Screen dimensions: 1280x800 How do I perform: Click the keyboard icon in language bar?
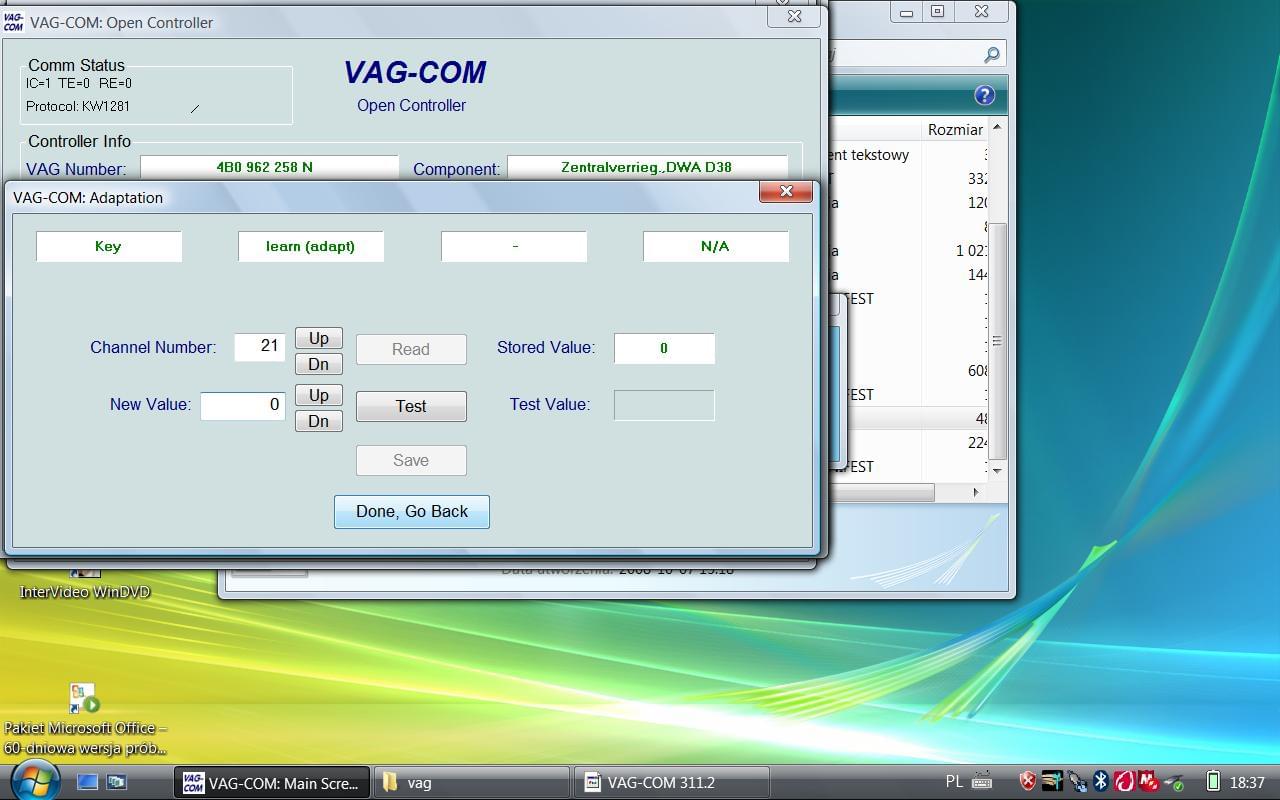tap(982, 782)
